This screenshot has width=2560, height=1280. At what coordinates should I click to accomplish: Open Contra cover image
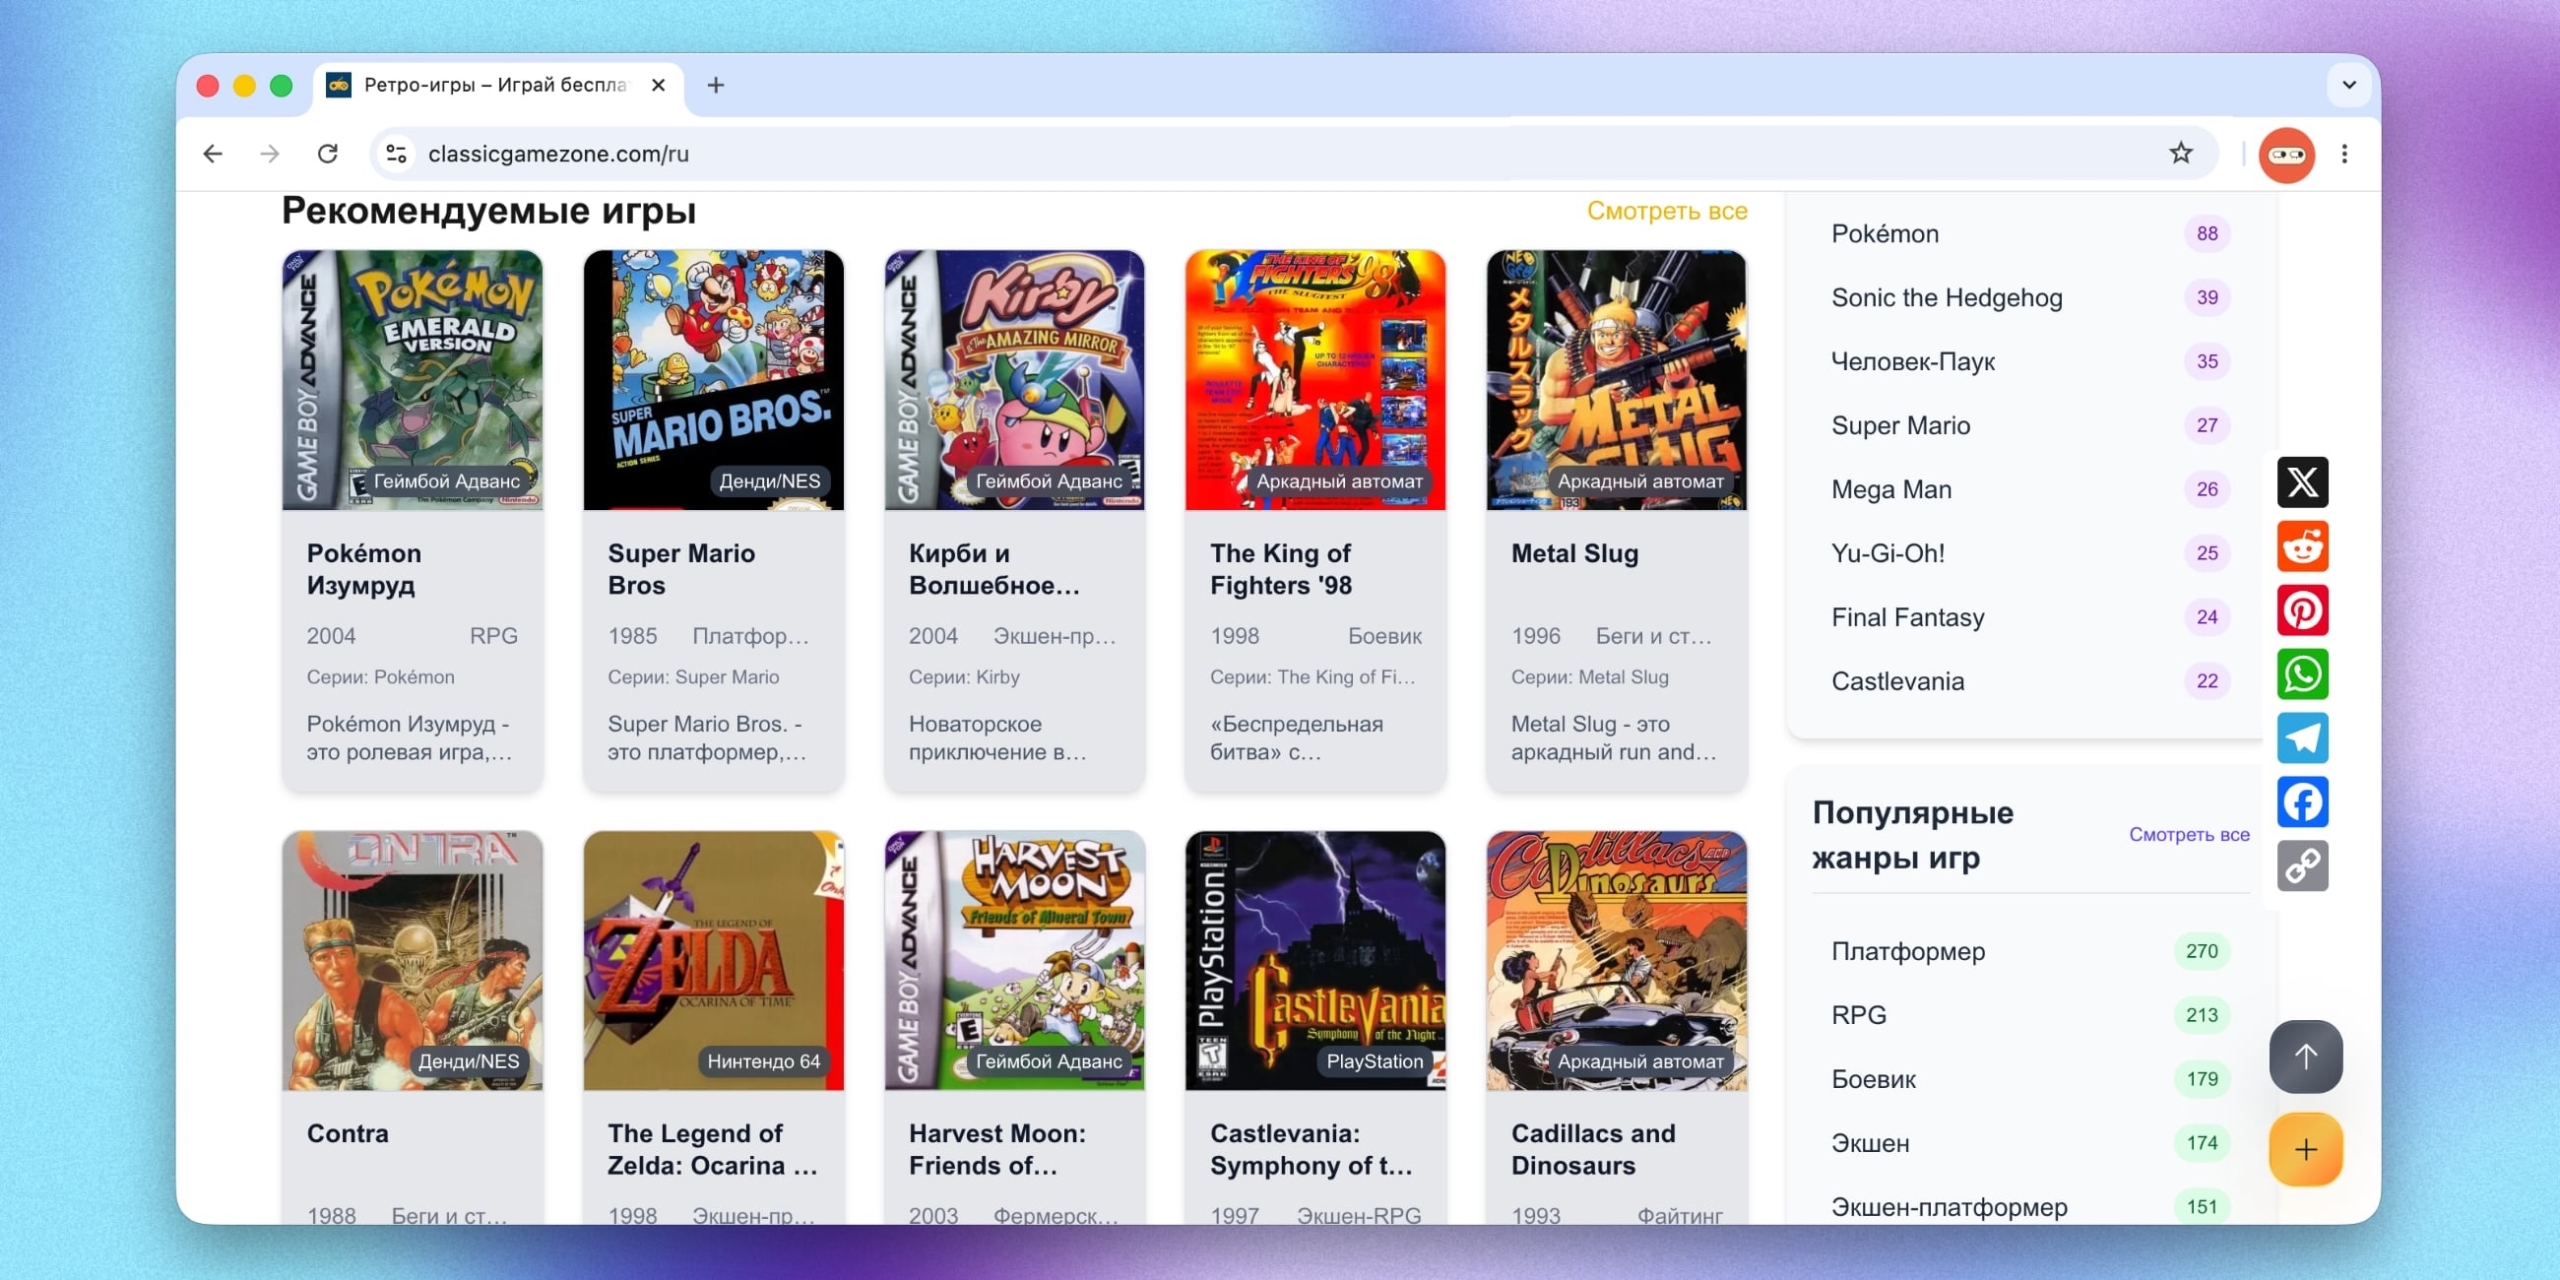[412, 960]
